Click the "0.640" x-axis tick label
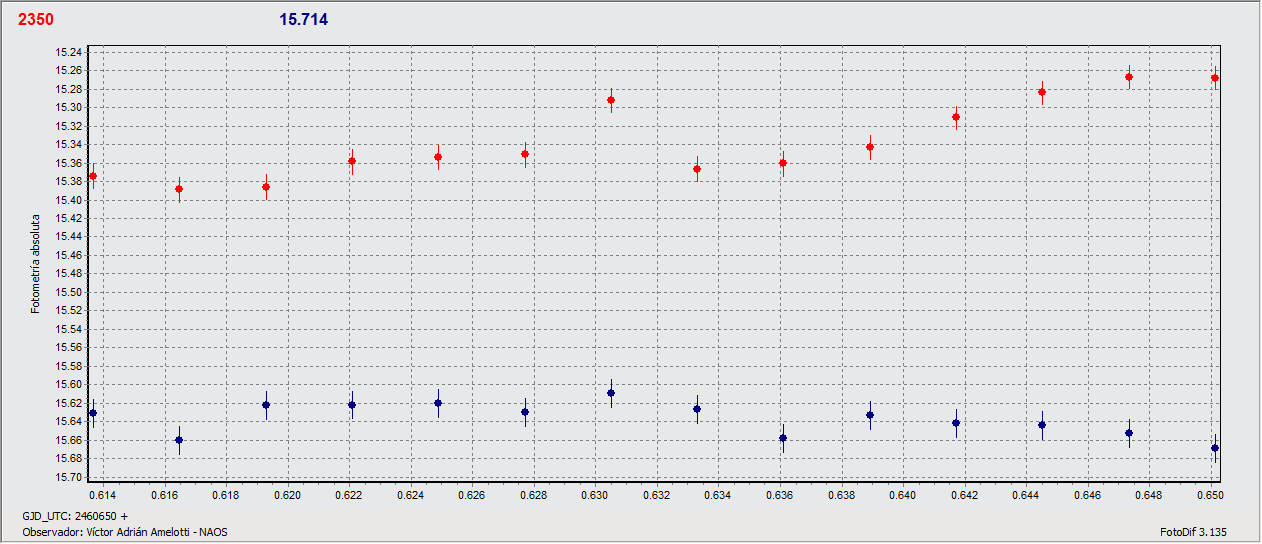This screenshot has width=1262, height=544. (x=903, y=495)
